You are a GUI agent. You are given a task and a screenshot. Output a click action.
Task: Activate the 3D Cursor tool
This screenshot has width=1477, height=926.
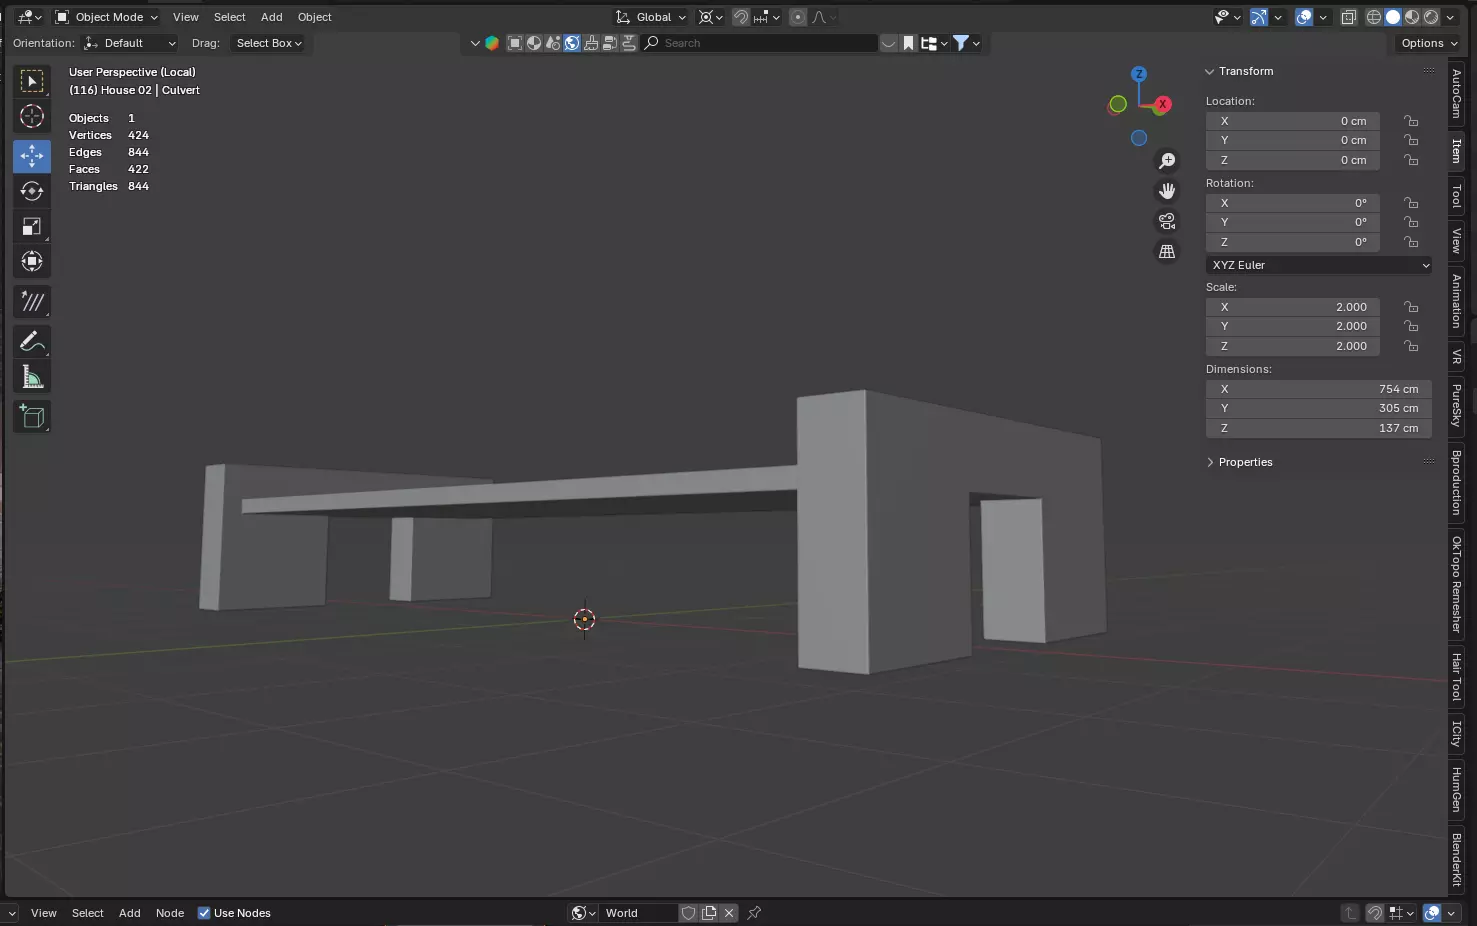(x=32, y=116)
